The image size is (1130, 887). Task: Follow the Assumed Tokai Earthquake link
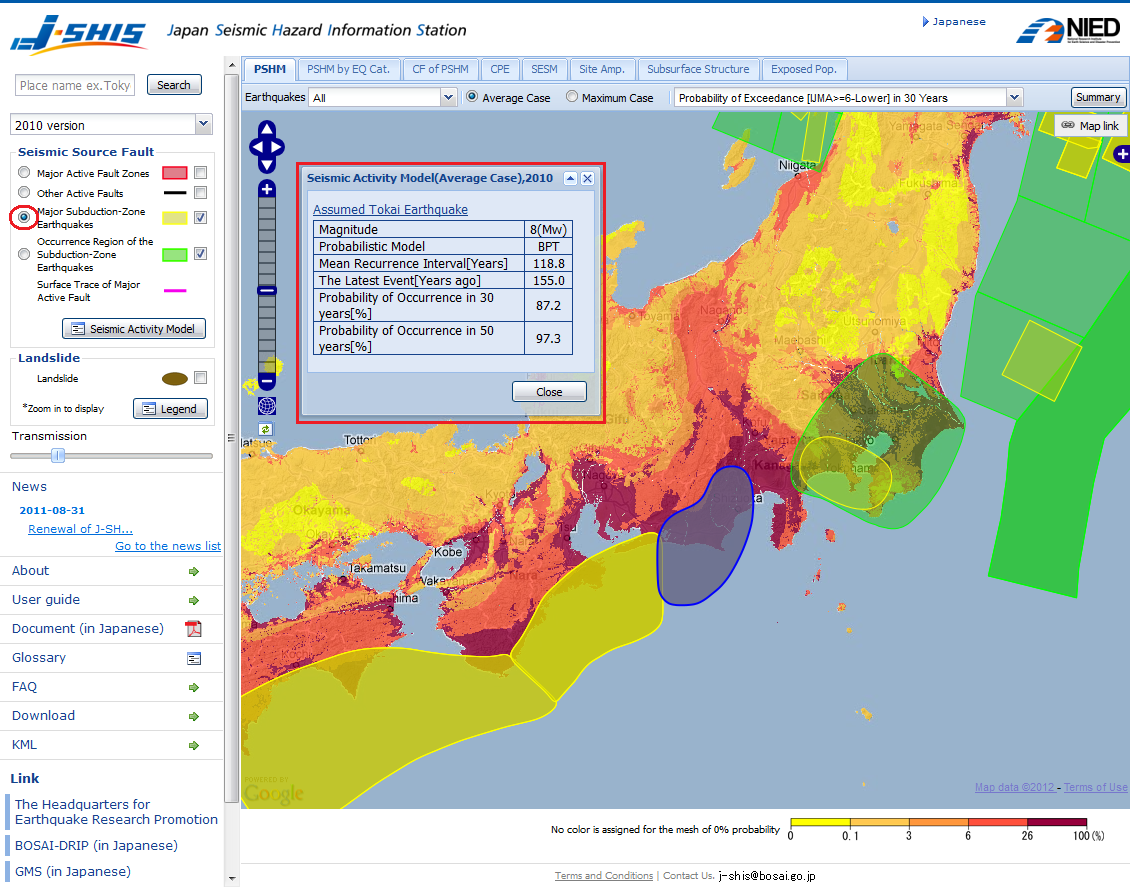pyautogui.click(x=391, y=207)
